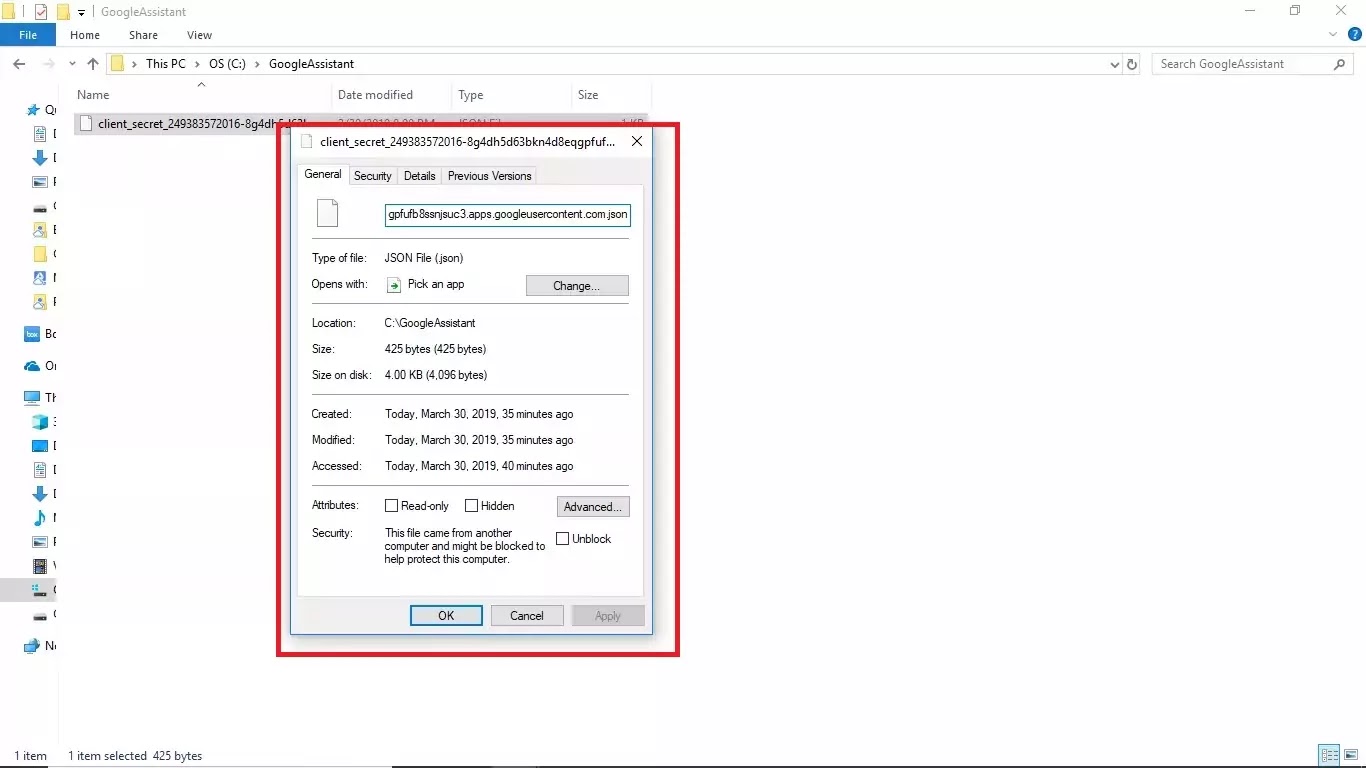Viewport: 1366px width, 768px height.
Task: Click OS (C:) in the address path
Action: (227, 64)
